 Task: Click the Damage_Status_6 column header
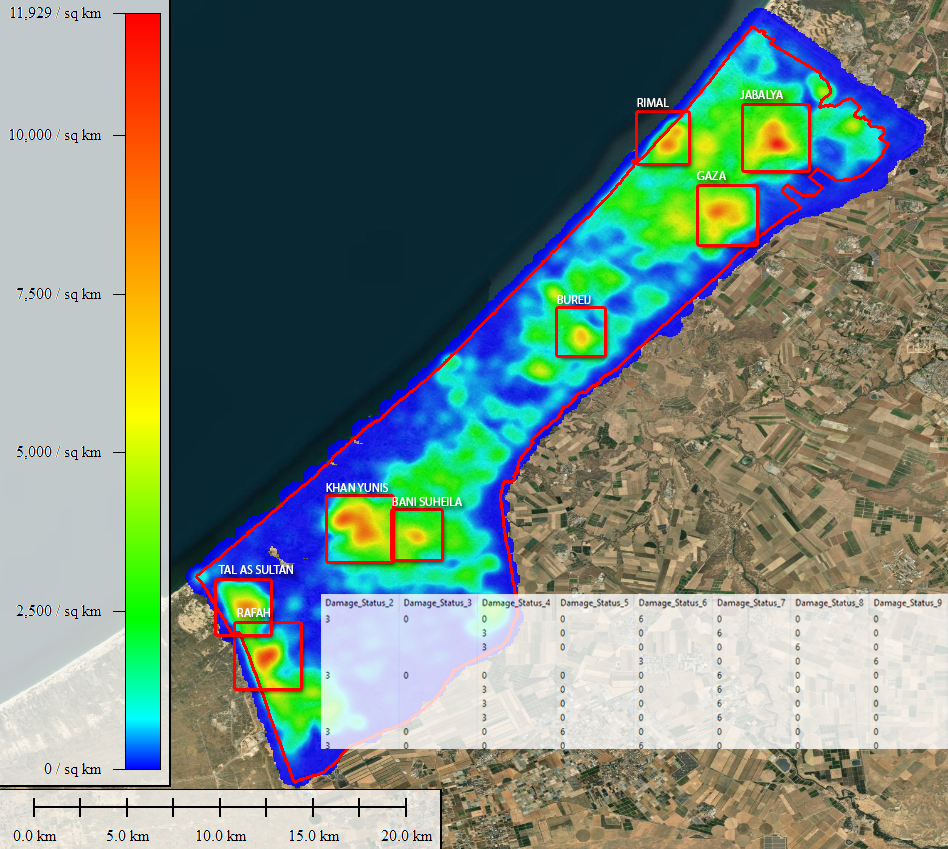(672, 603)
